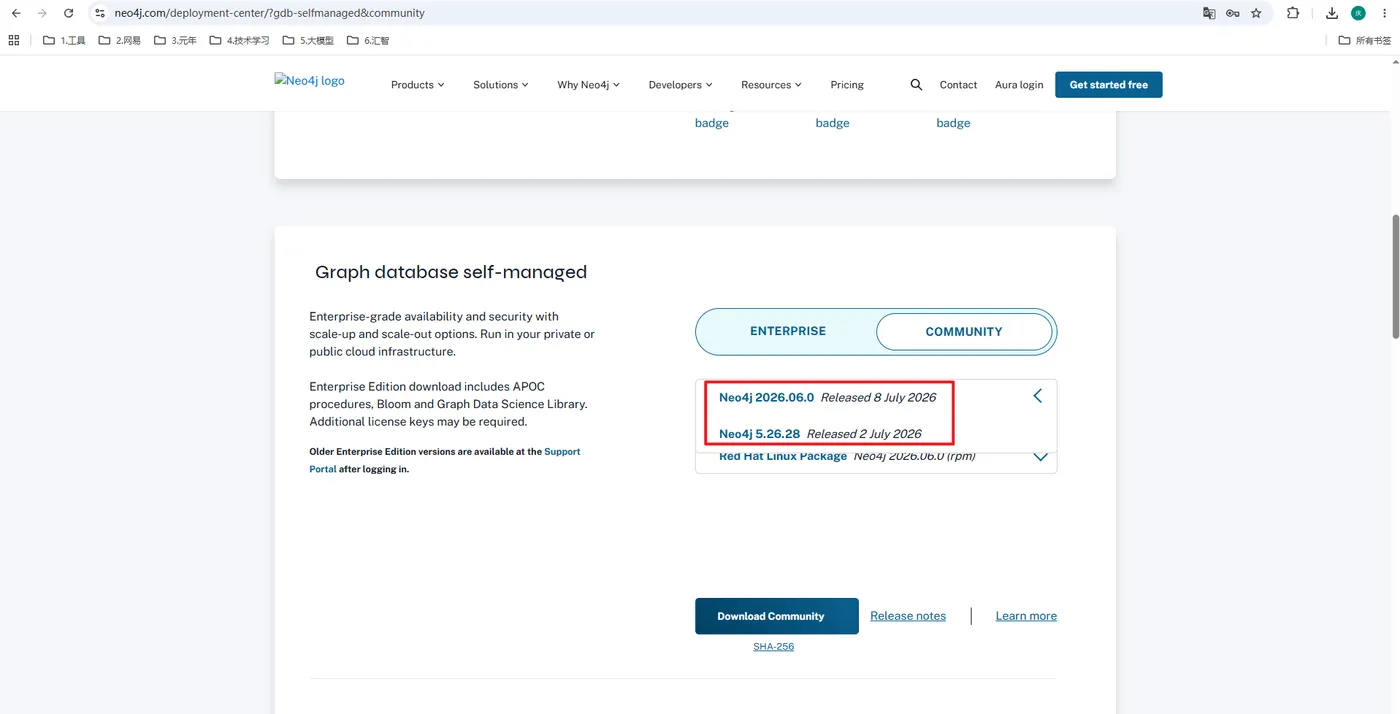Open the 2.网易 bookmark folder
Image resolution: width=1400 pixels, height=714 pixels.
pyautogui.click(x=119, y=41)
